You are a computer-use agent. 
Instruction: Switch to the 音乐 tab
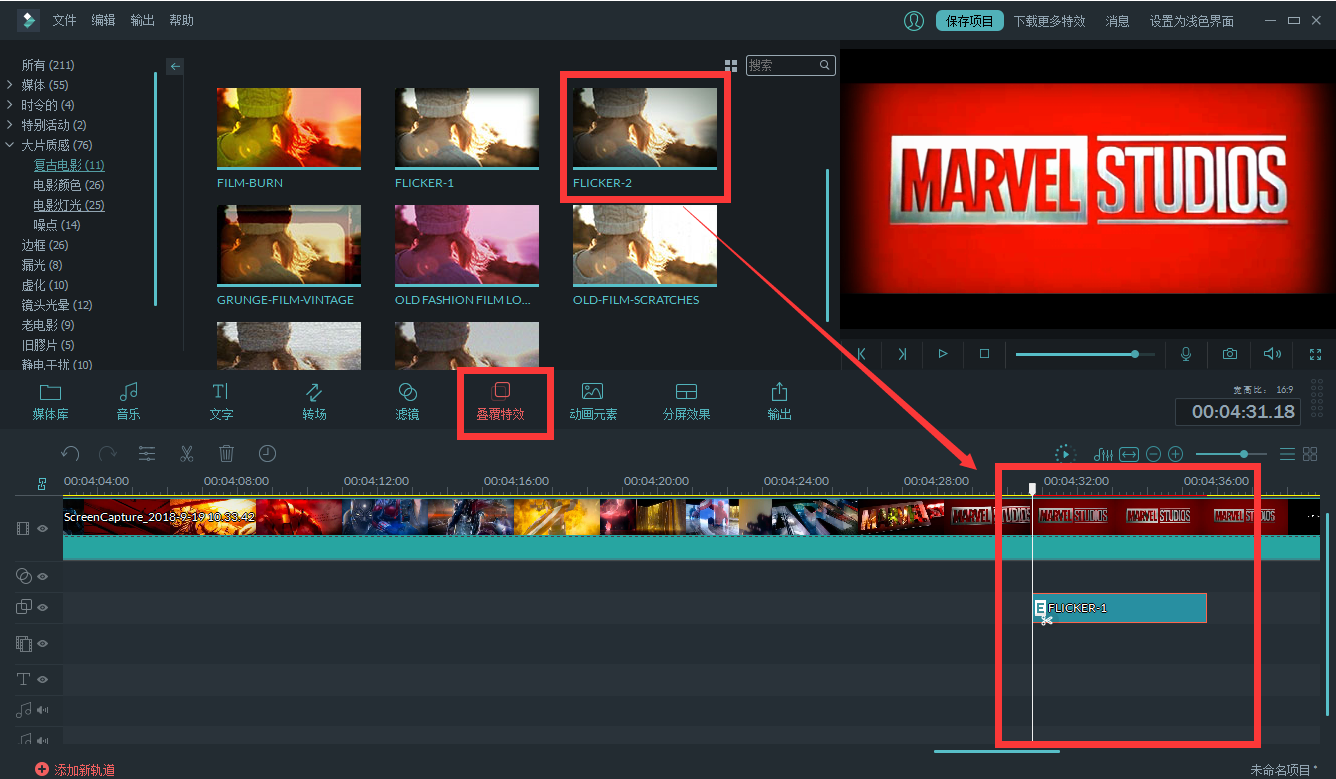point(128,401)
